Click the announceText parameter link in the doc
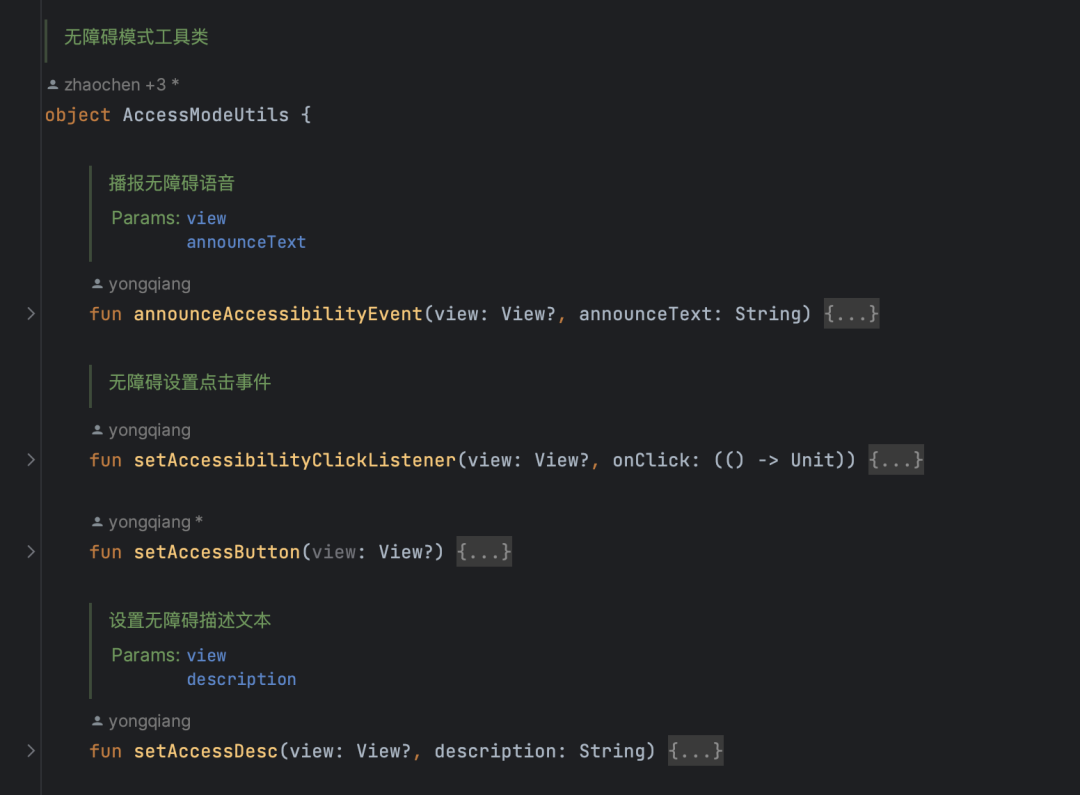Viewport: 1080px width, 795px height. pyautogui.click(x=246, y=242)
